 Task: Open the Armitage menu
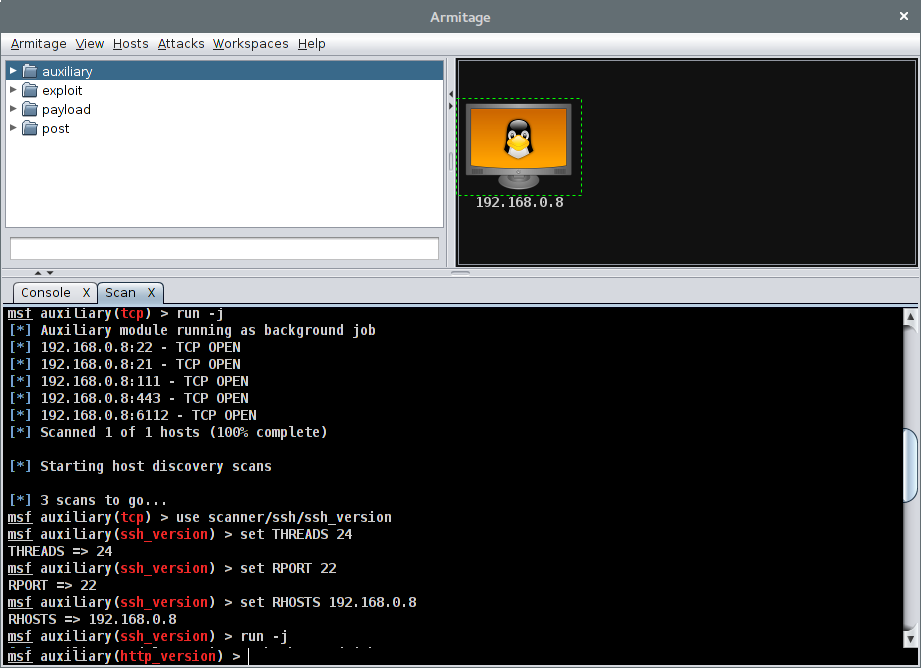coord(38,44)
